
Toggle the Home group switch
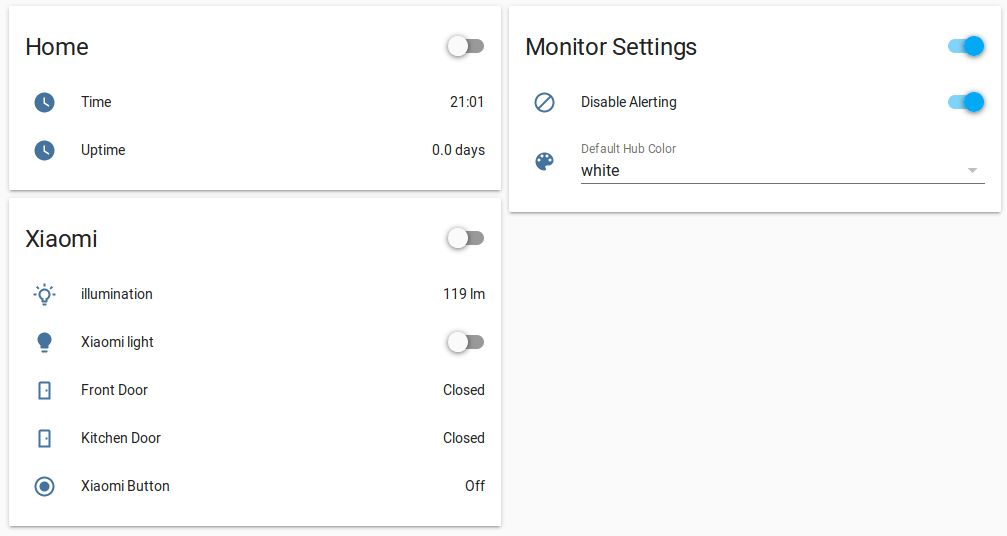(x=466, y=46)
